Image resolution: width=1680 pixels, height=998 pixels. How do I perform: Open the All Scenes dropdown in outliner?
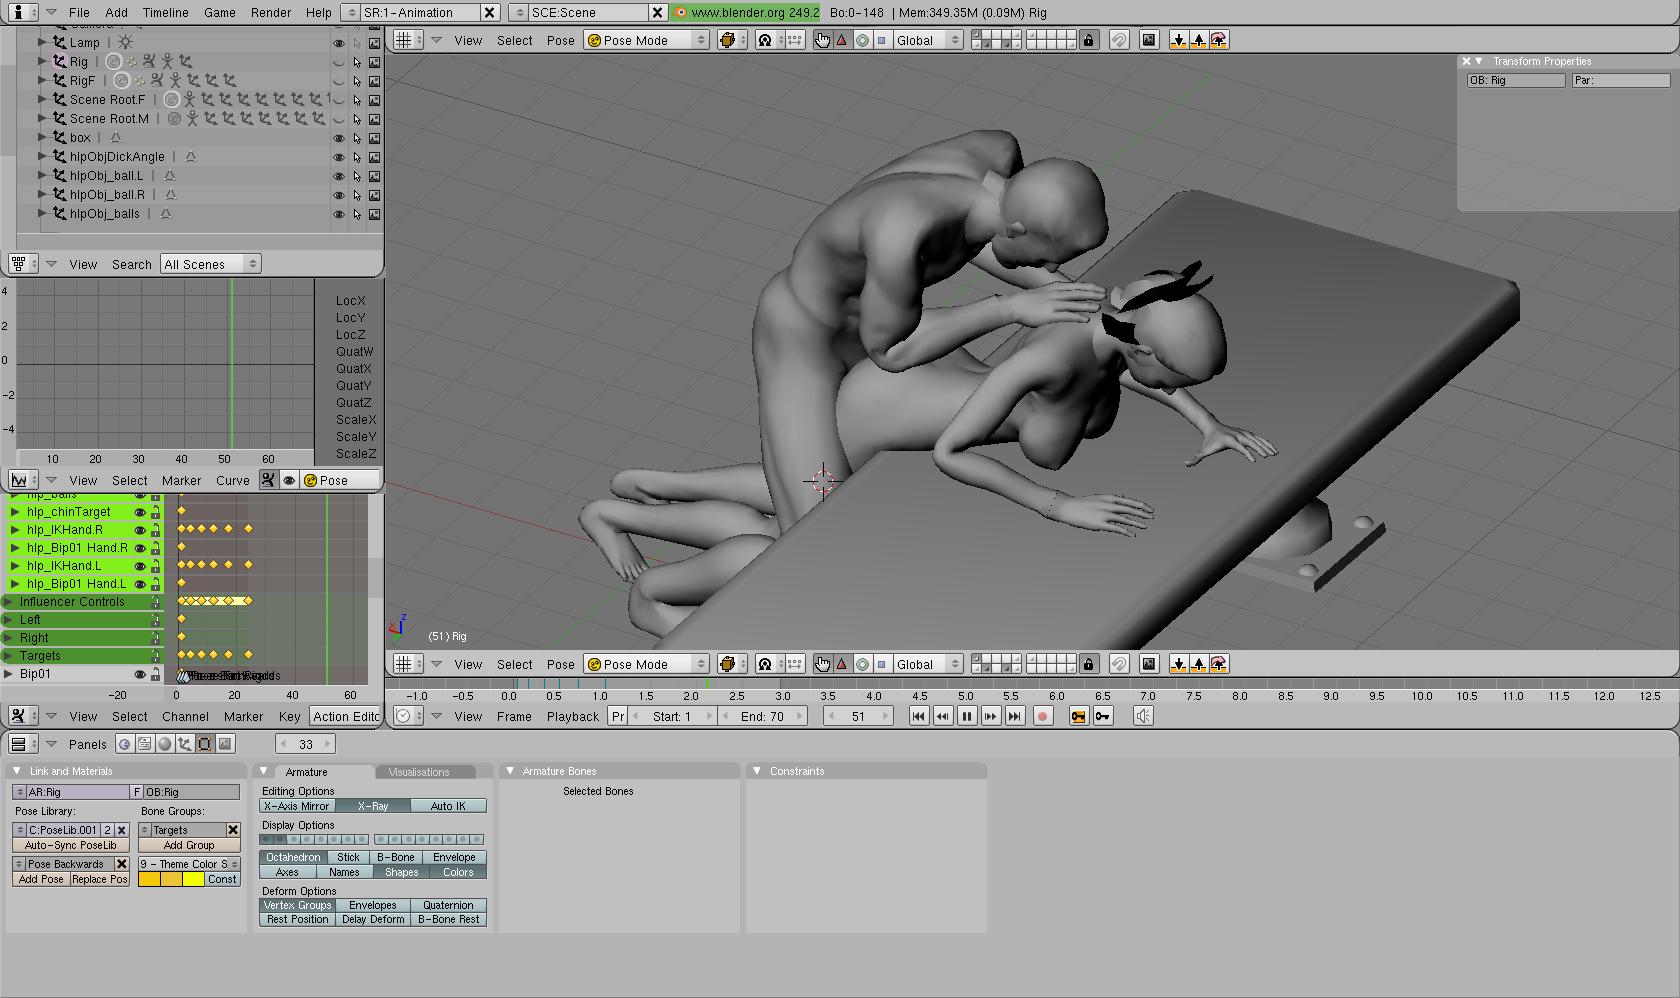210,264
